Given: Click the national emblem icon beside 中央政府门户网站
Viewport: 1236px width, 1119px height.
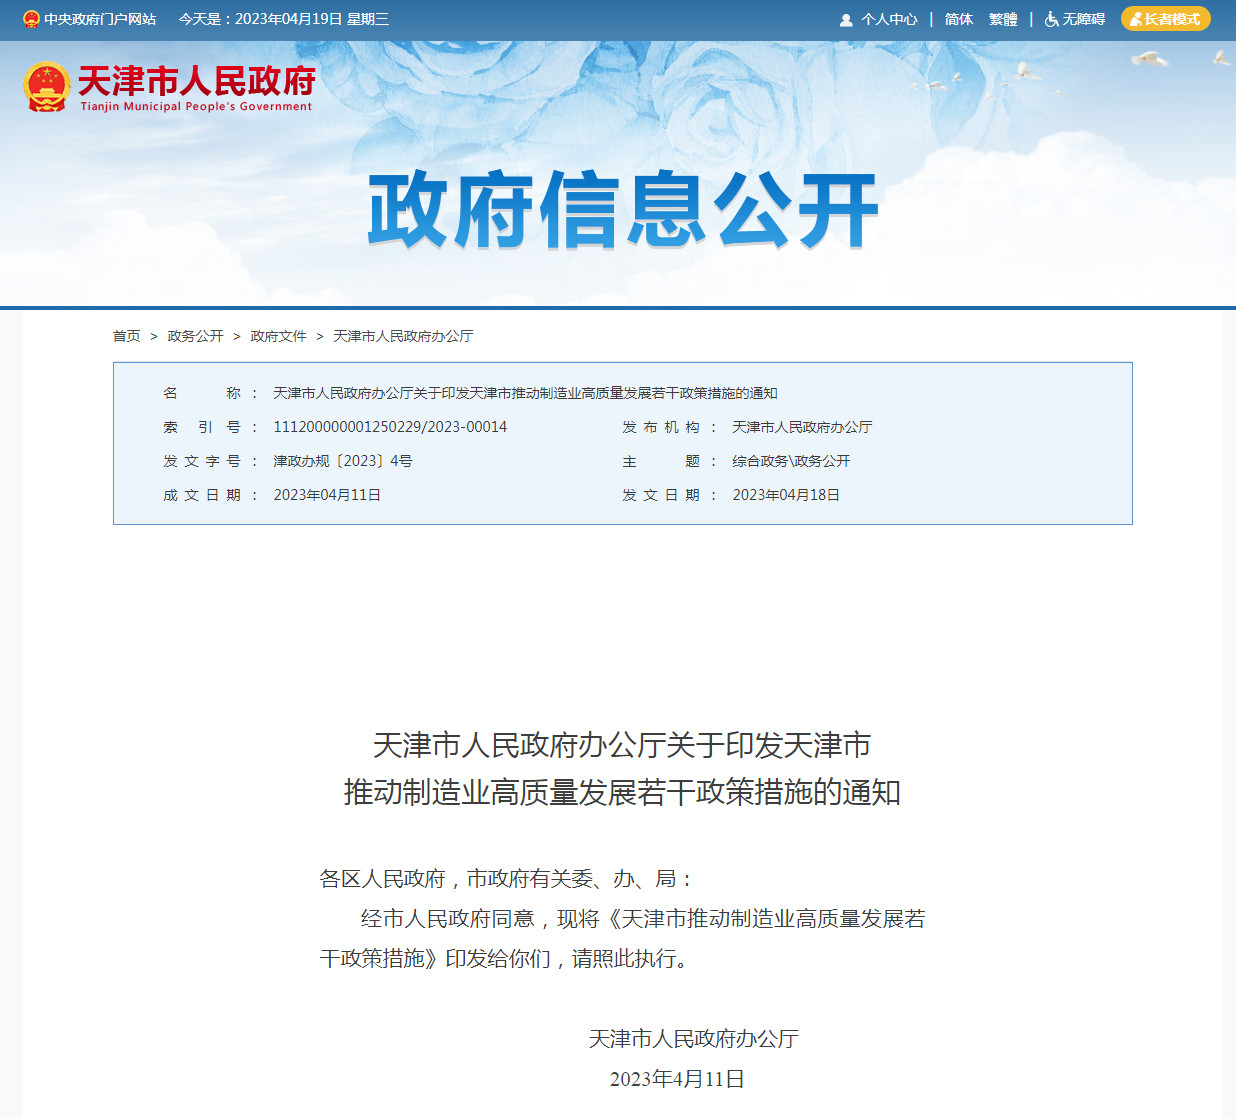Looking at the screenshot, I should [31, 19].
